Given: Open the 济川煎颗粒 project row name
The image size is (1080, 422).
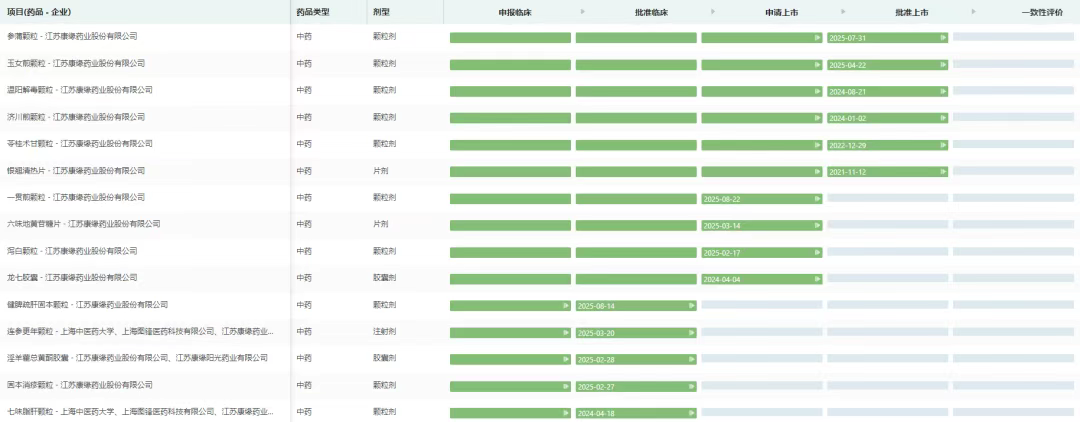Looking at the screenshot, I should [76, 117].
